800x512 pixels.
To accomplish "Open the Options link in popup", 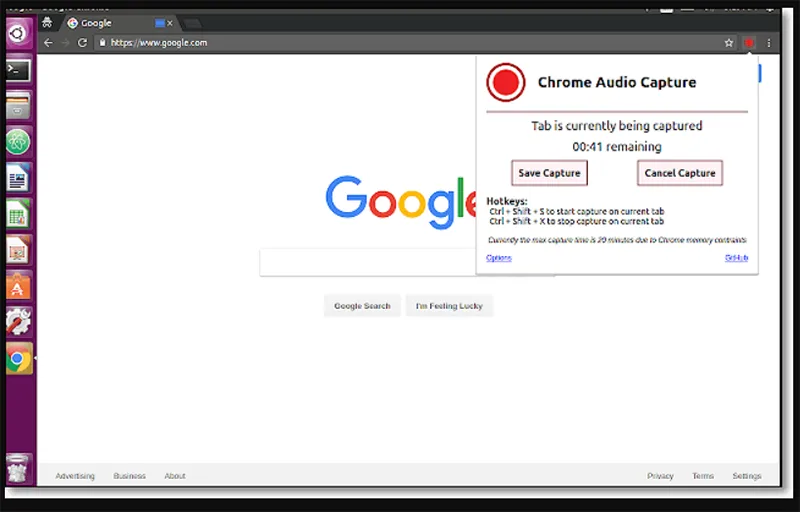I will coord(498,258).
